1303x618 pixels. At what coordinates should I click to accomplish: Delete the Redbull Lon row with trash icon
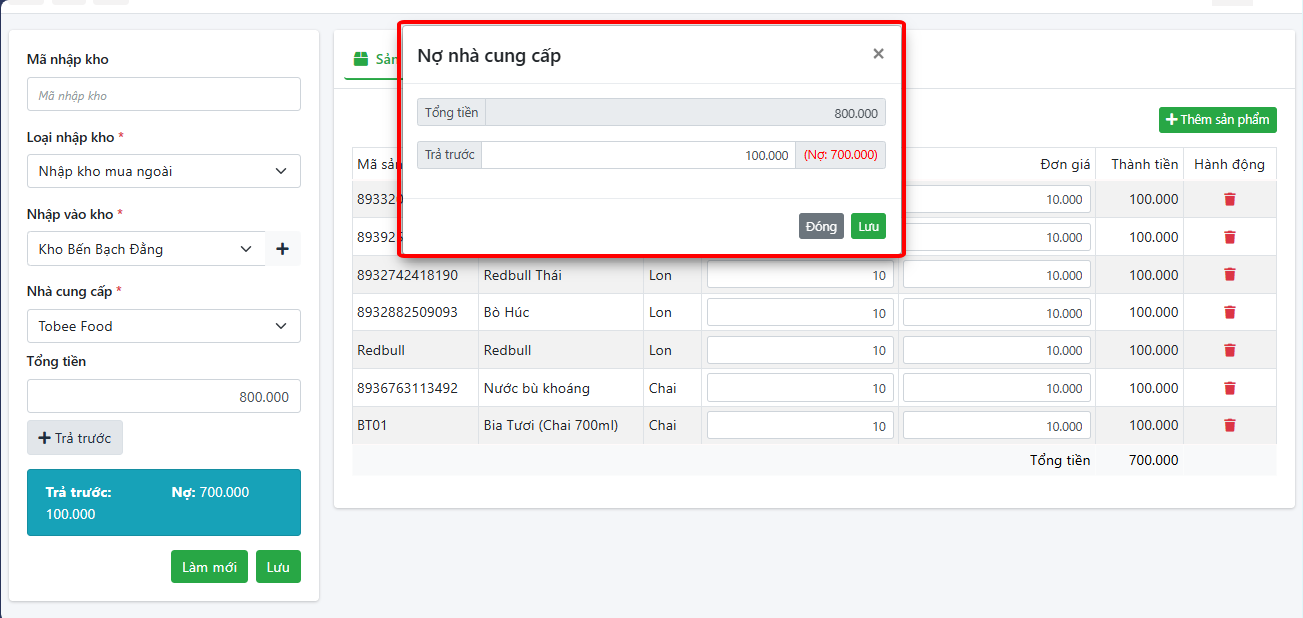click(1229, 350)
